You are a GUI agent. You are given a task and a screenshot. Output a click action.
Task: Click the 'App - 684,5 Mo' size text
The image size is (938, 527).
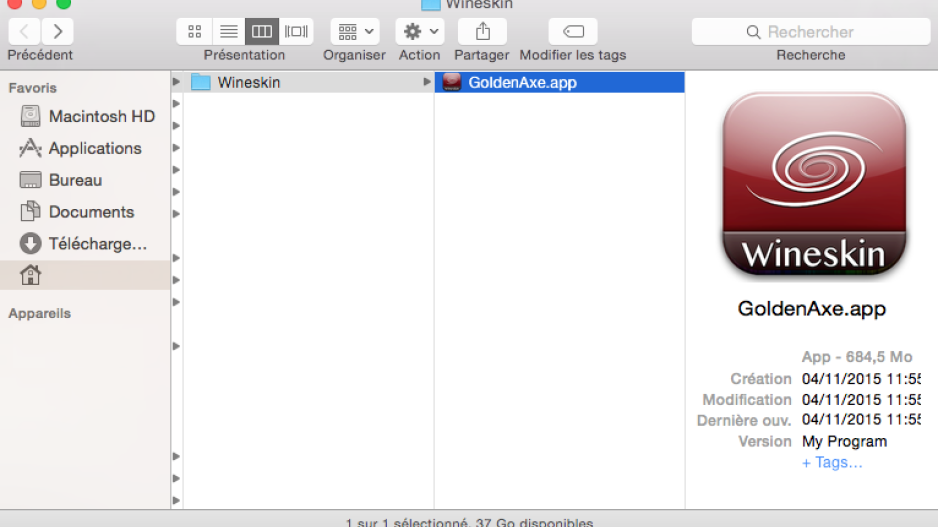[857, 357]
